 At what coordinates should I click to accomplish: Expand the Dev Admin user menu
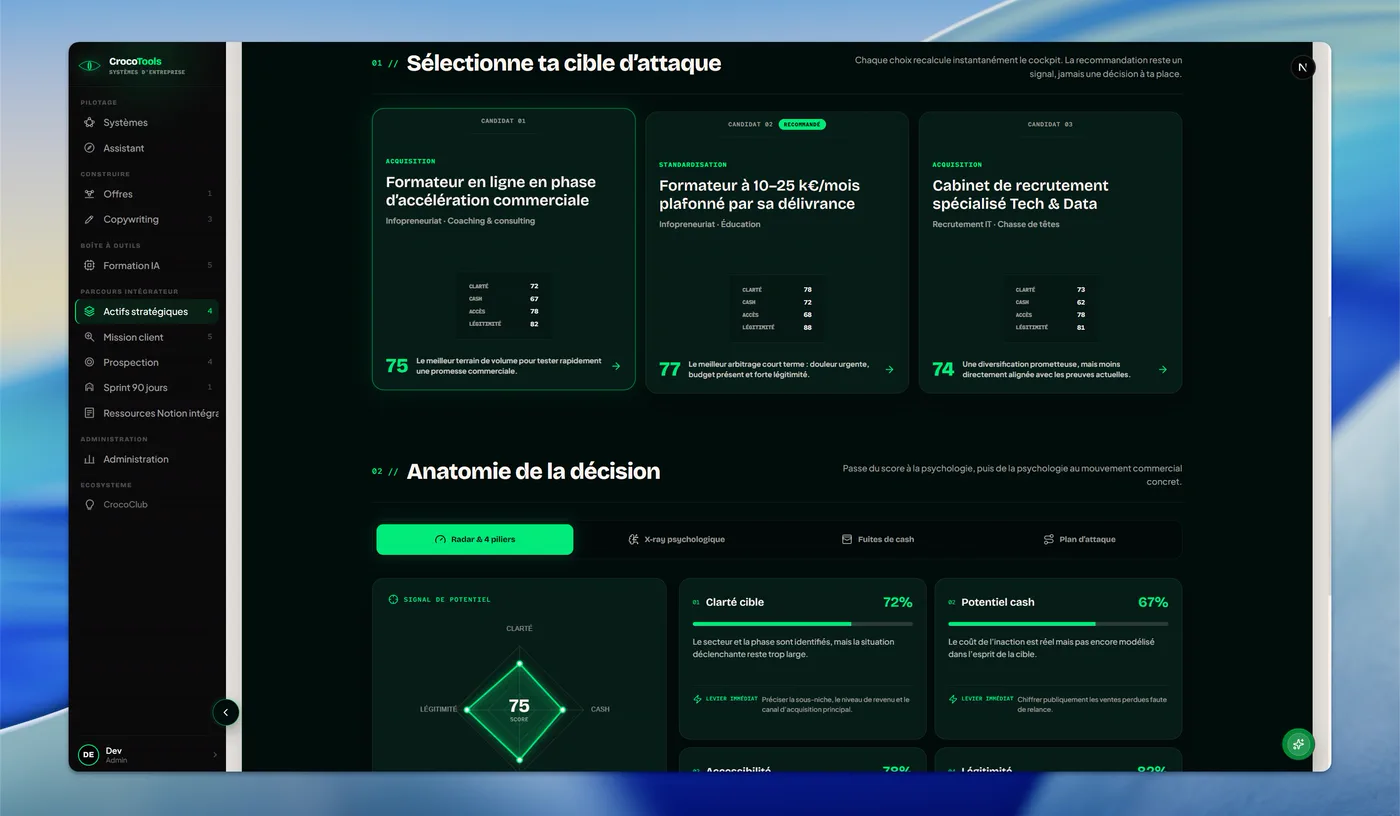coord(148,755)
